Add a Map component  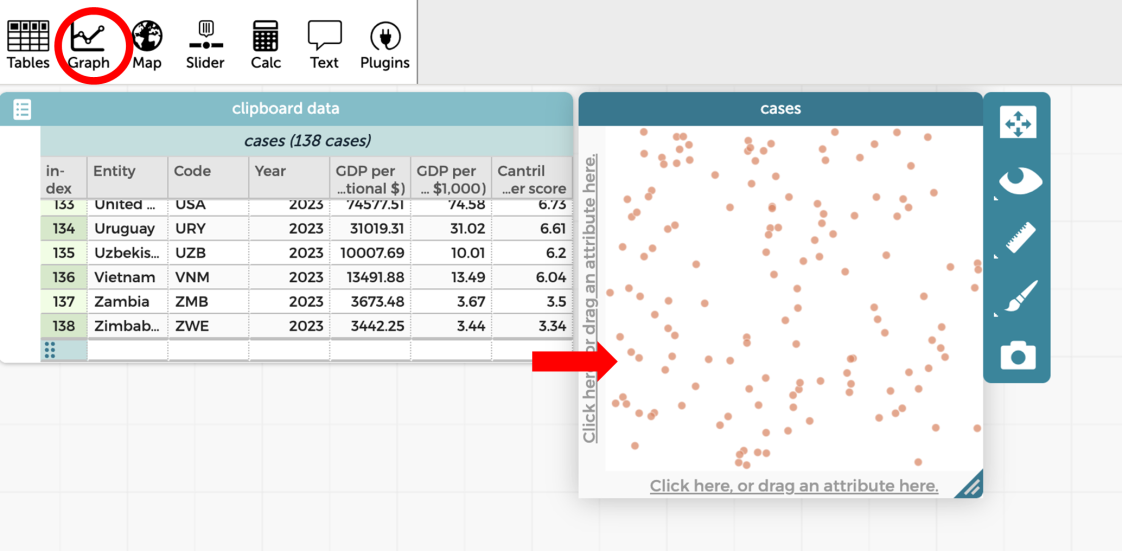click(x=147, y=45)
